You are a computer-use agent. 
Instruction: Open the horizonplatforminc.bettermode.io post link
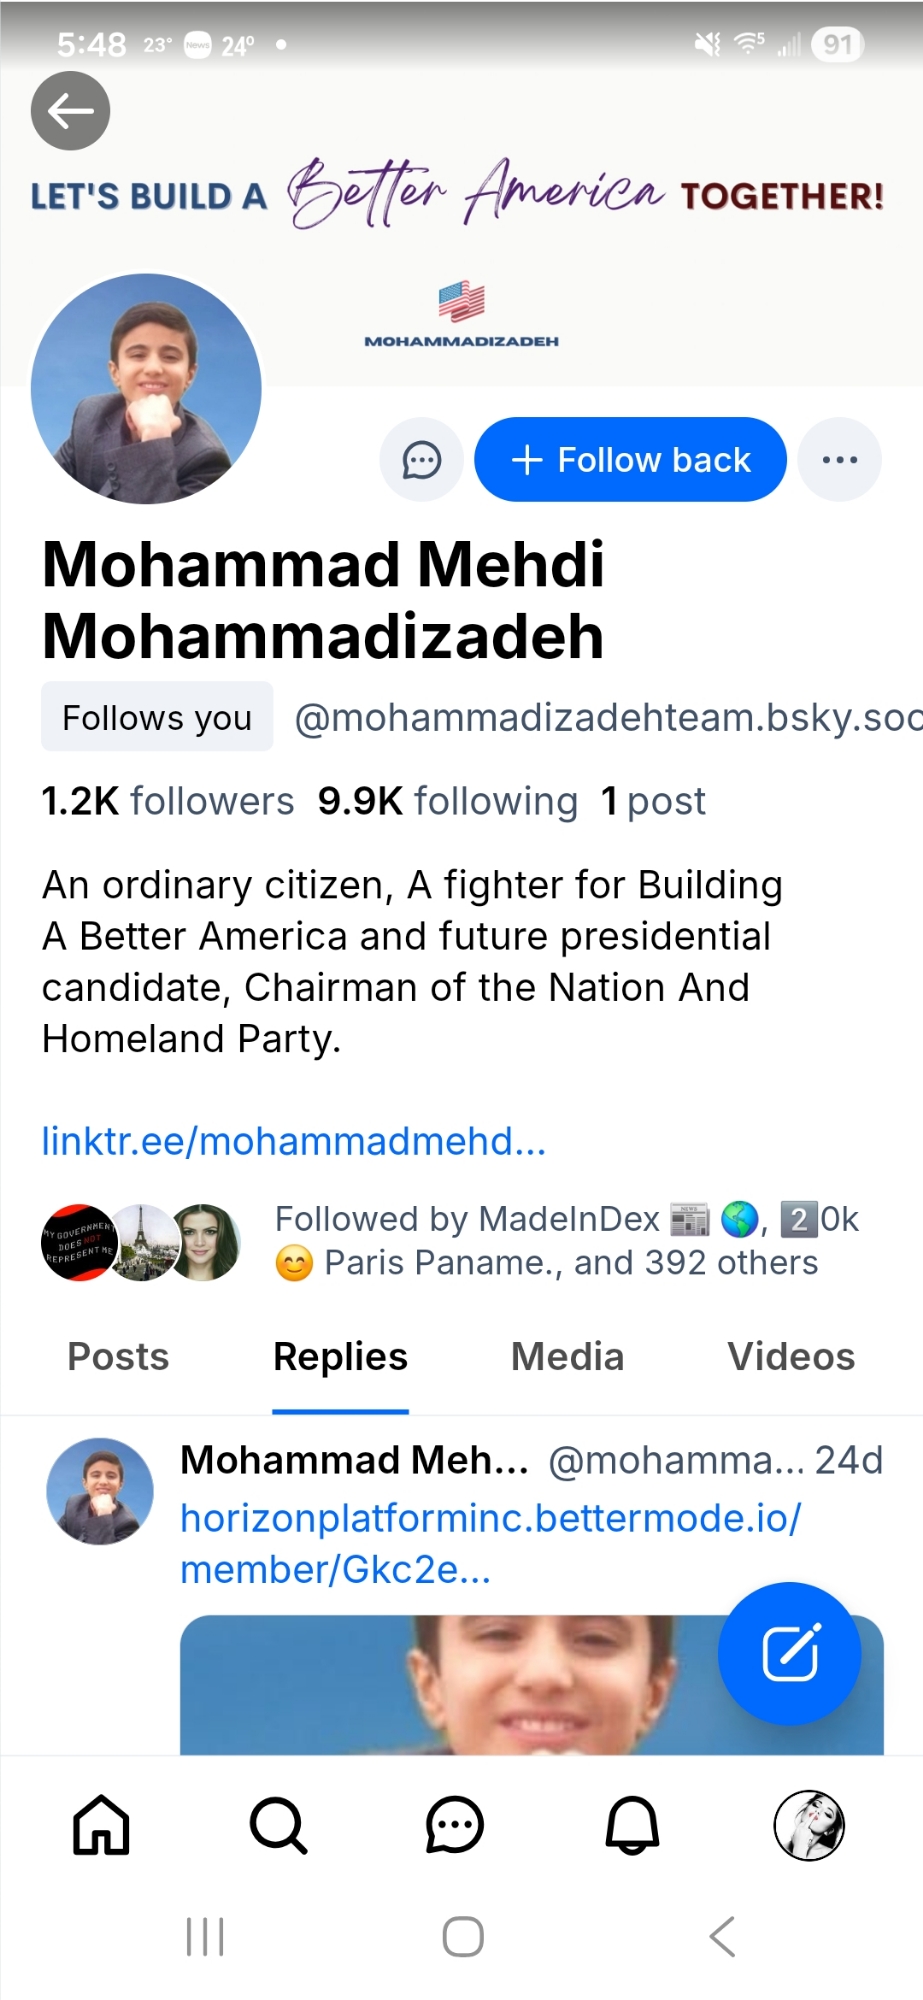point(490,1543)
